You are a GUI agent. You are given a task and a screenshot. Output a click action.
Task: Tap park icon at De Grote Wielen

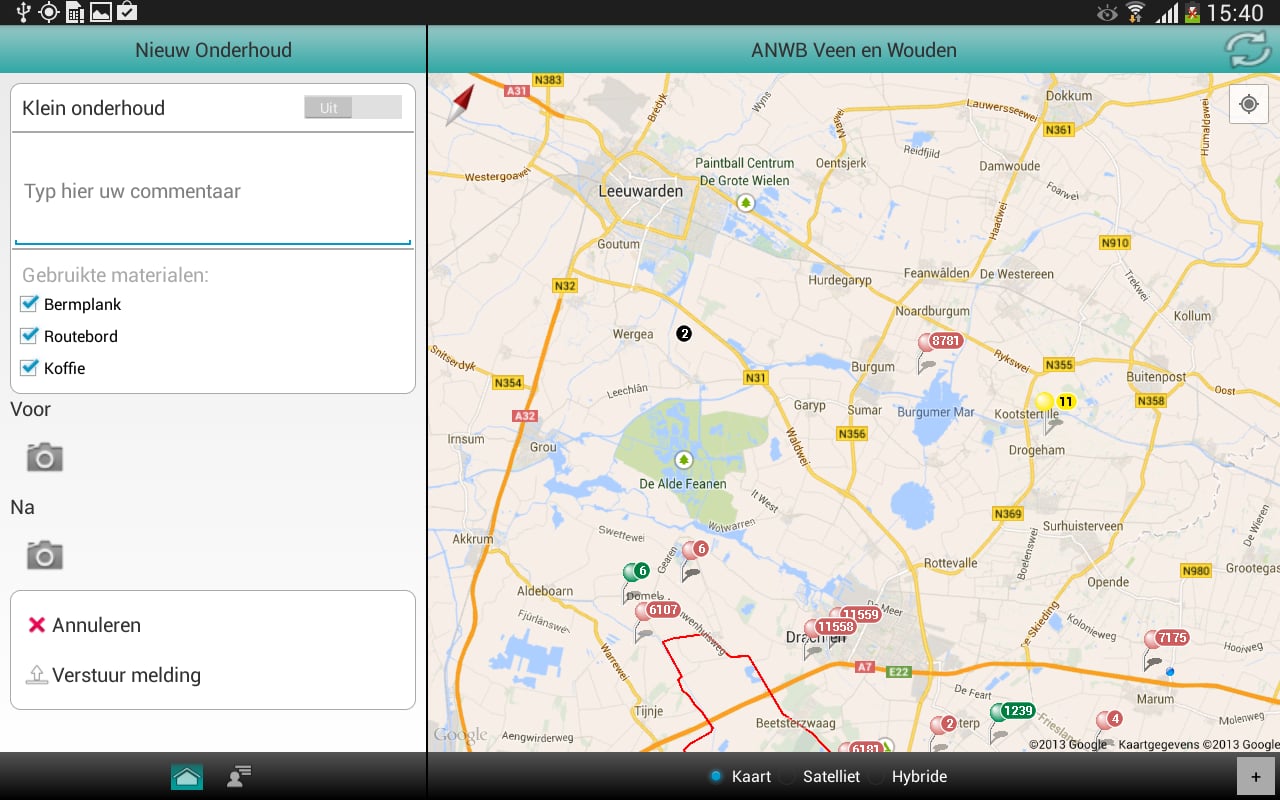[745, 202]
